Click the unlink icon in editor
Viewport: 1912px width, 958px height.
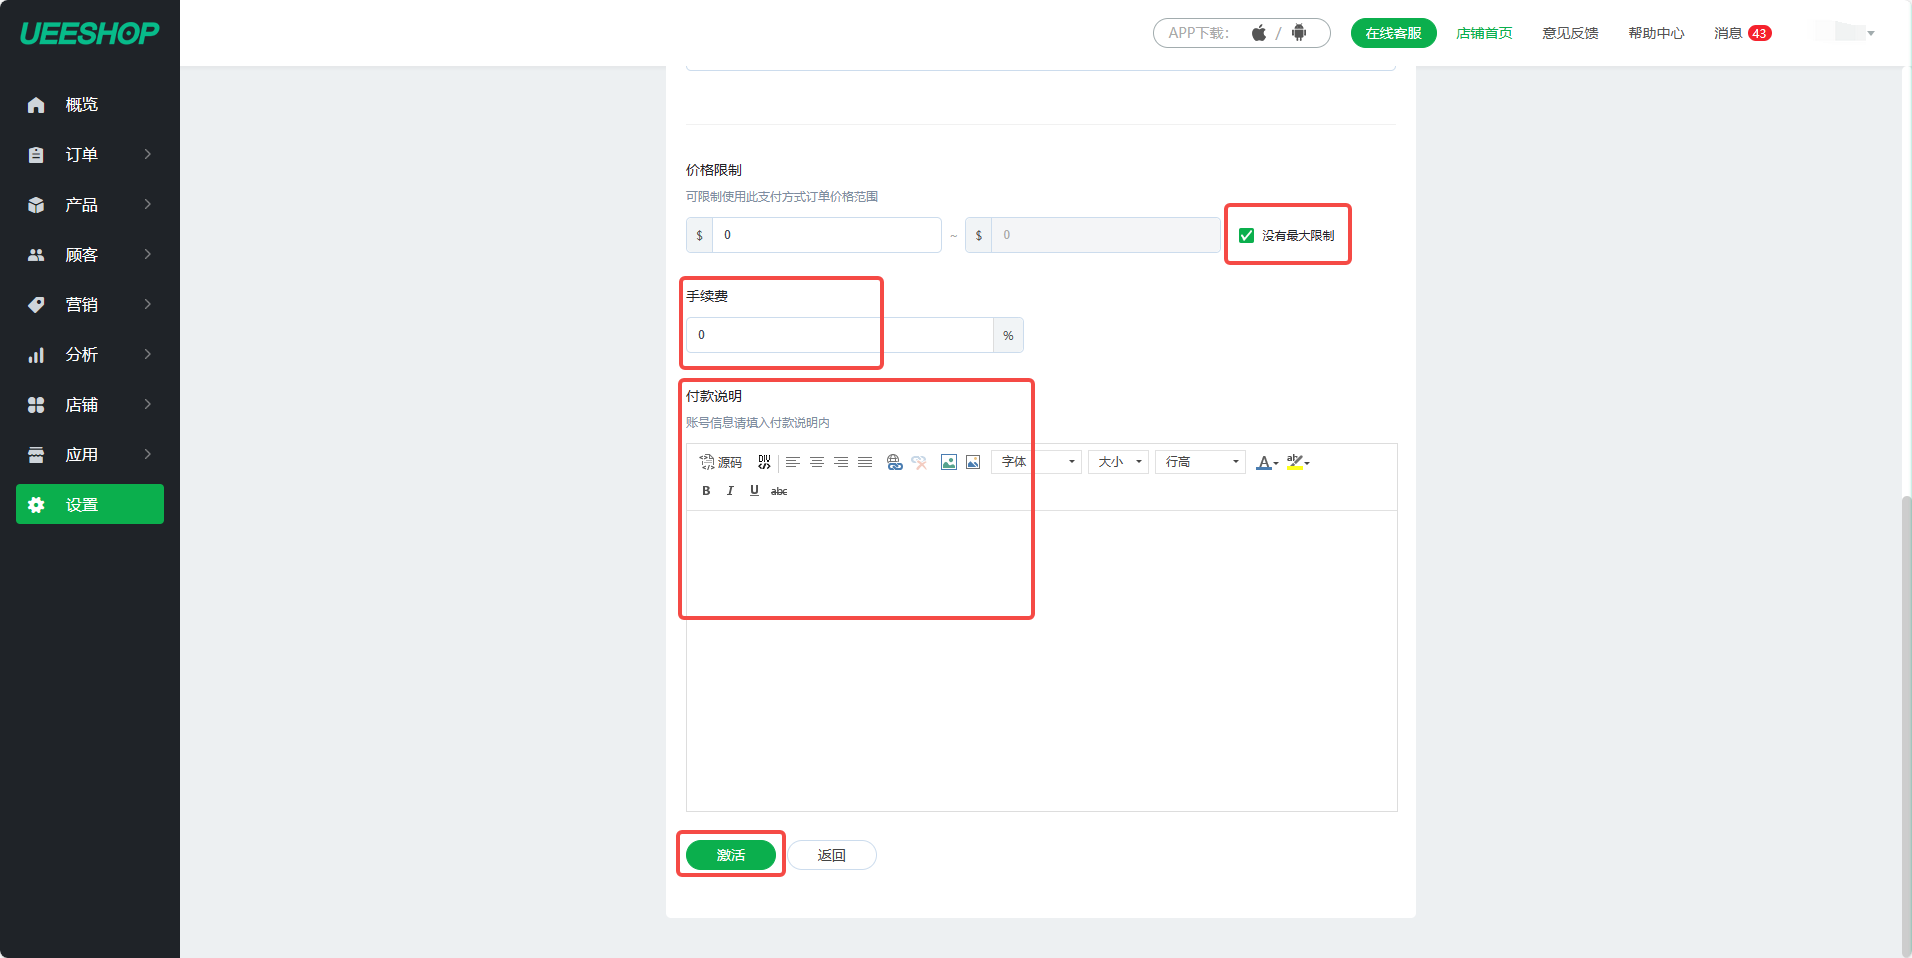919,462
